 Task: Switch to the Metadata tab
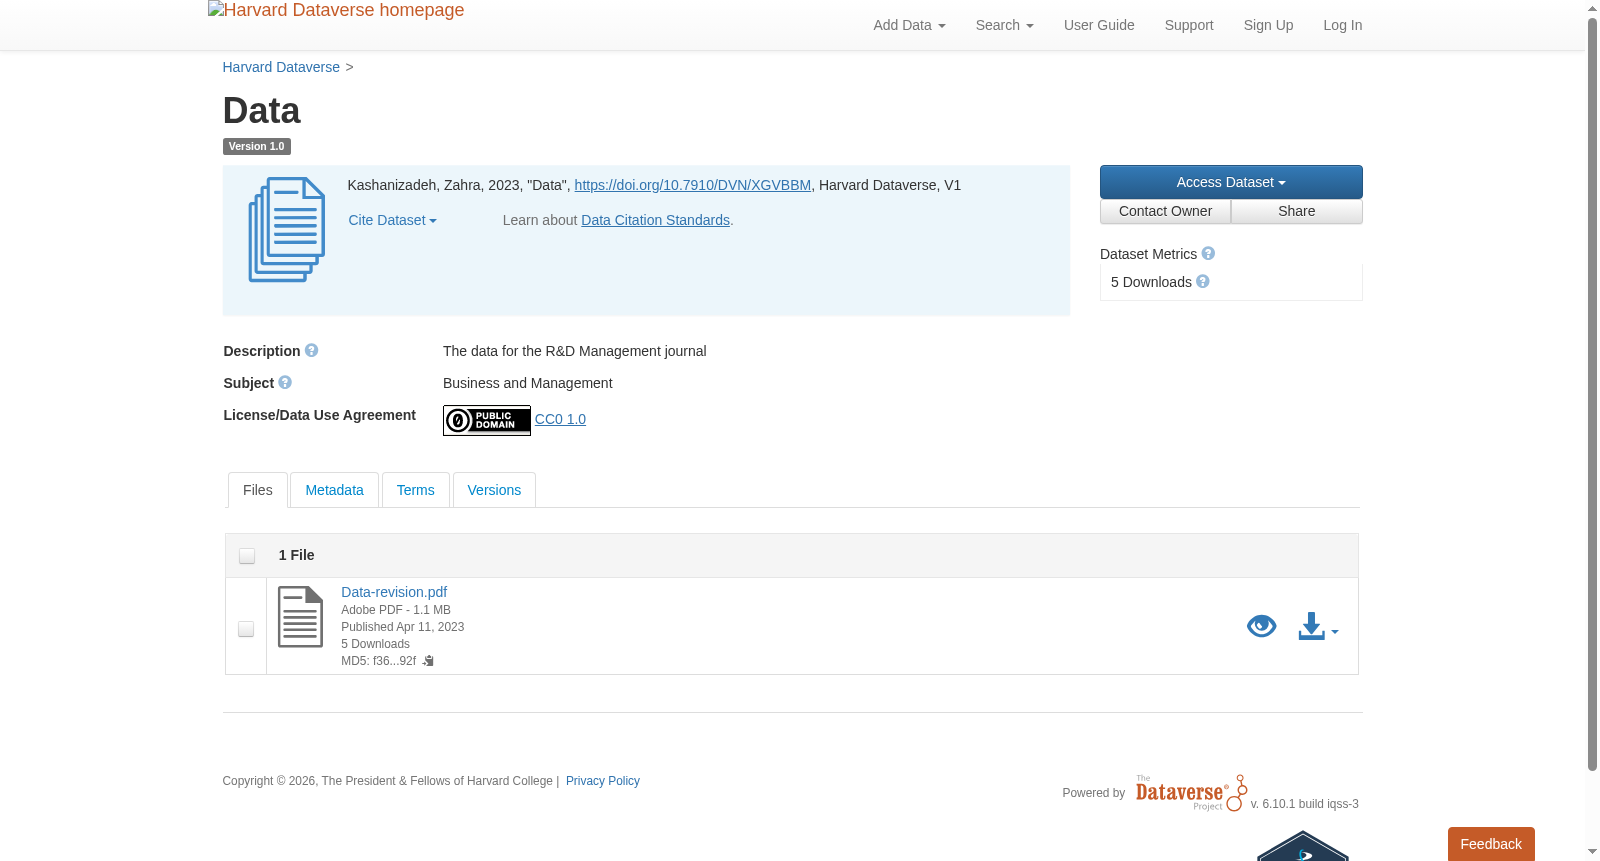pos(334,490)
